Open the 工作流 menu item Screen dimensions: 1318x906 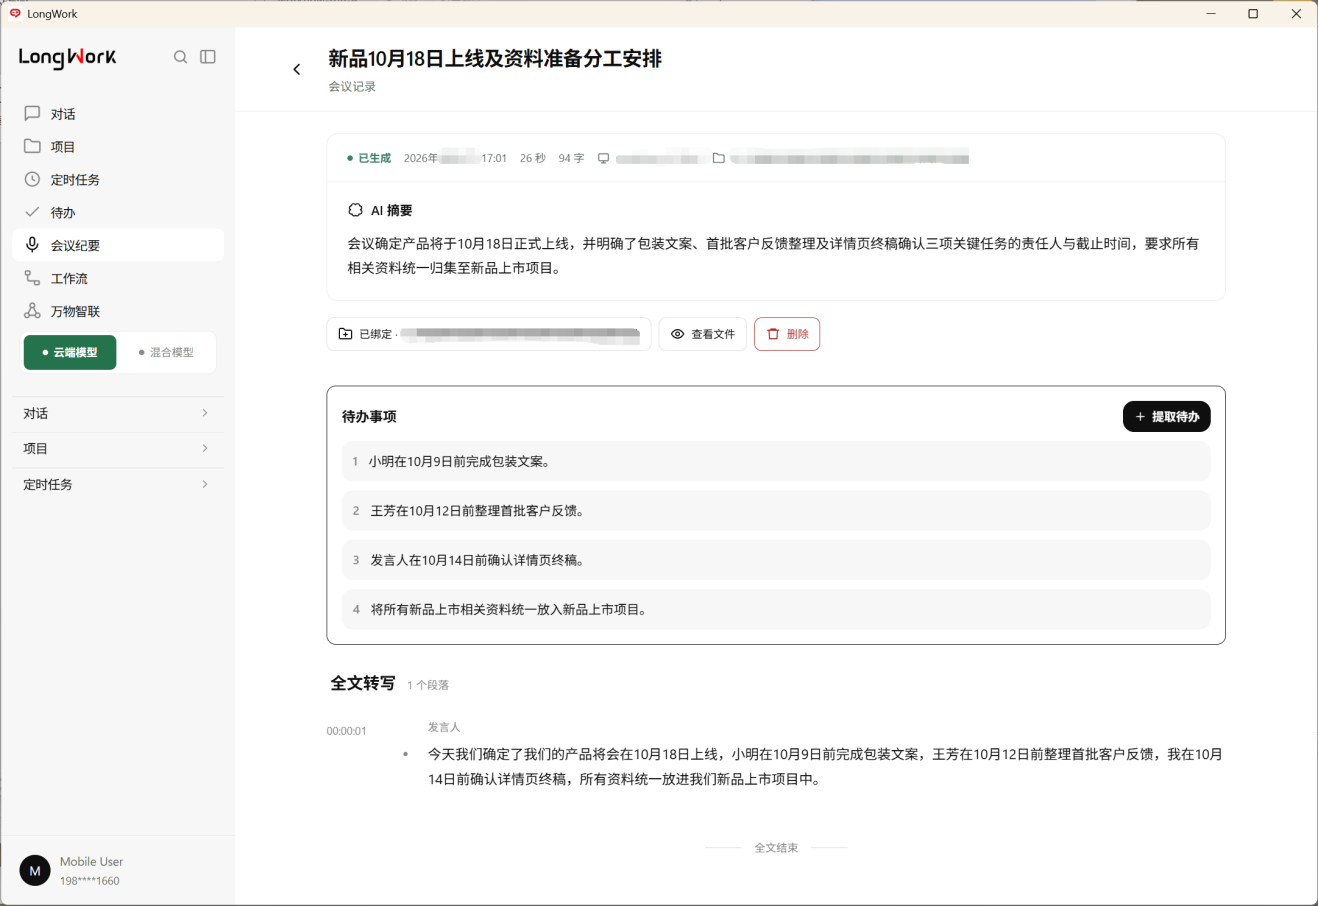point(118,278)
